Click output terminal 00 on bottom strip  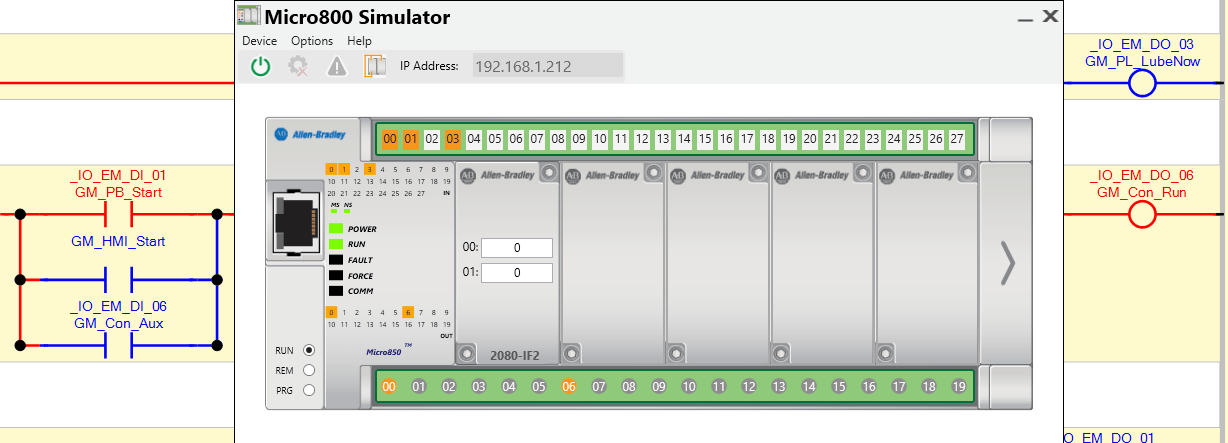tap(389, 386)
